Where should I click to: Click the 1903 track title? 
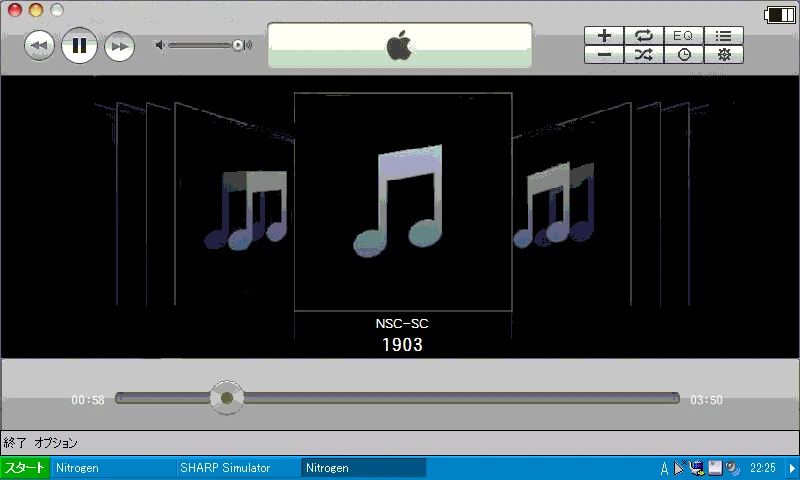tap(403, 345)
